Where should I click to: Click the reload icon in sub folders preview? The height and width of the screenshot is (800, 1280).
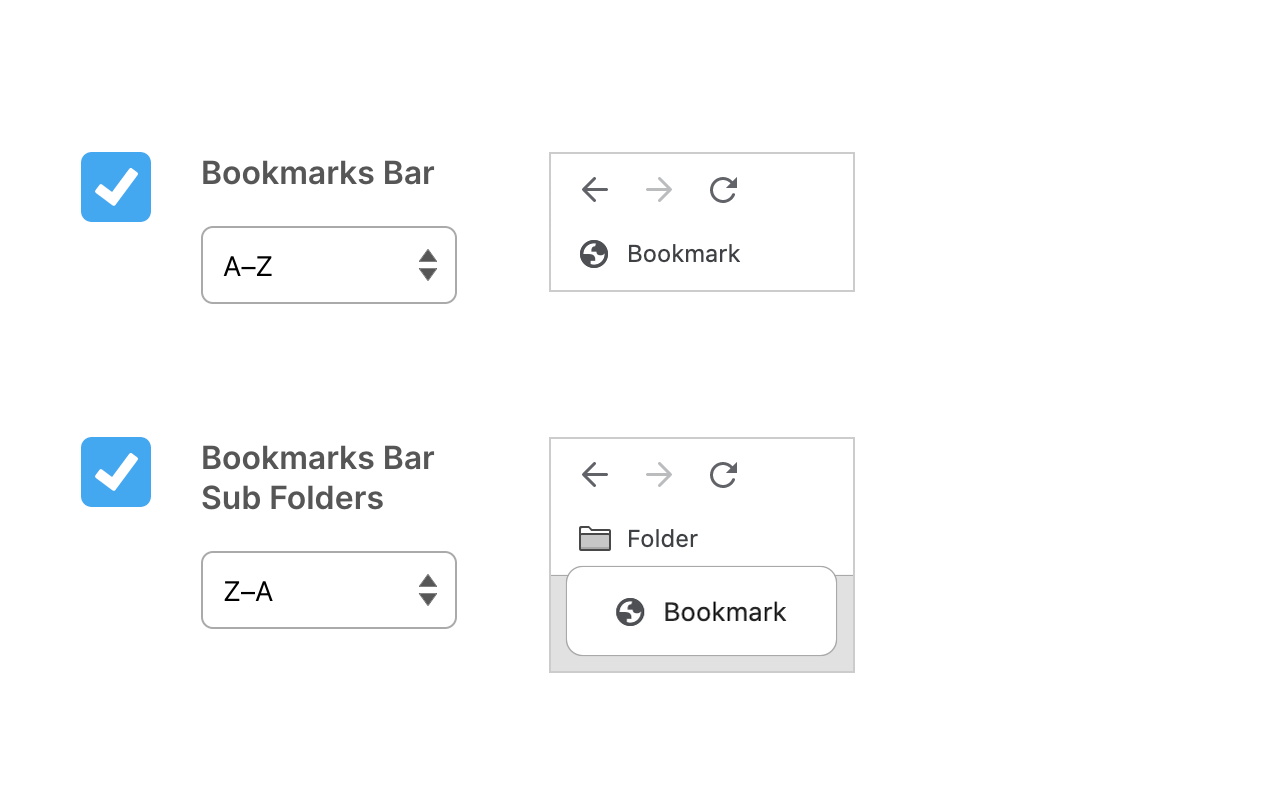coord(722,475)
